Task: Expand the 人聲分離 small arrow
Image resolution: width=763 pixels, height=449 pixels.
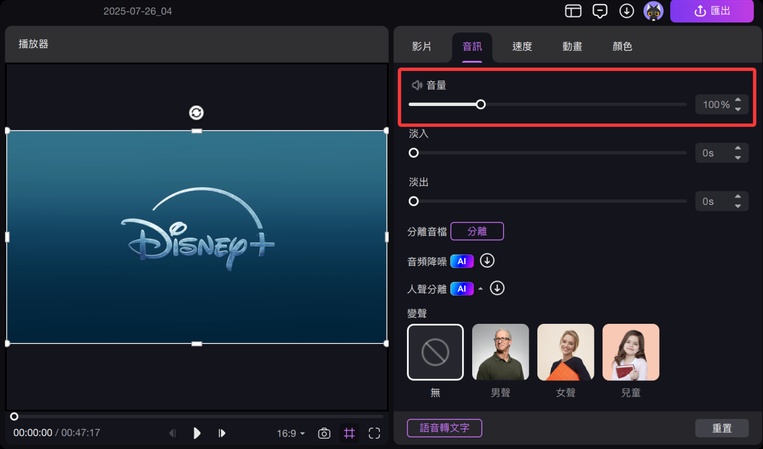Action: (481, 289)
